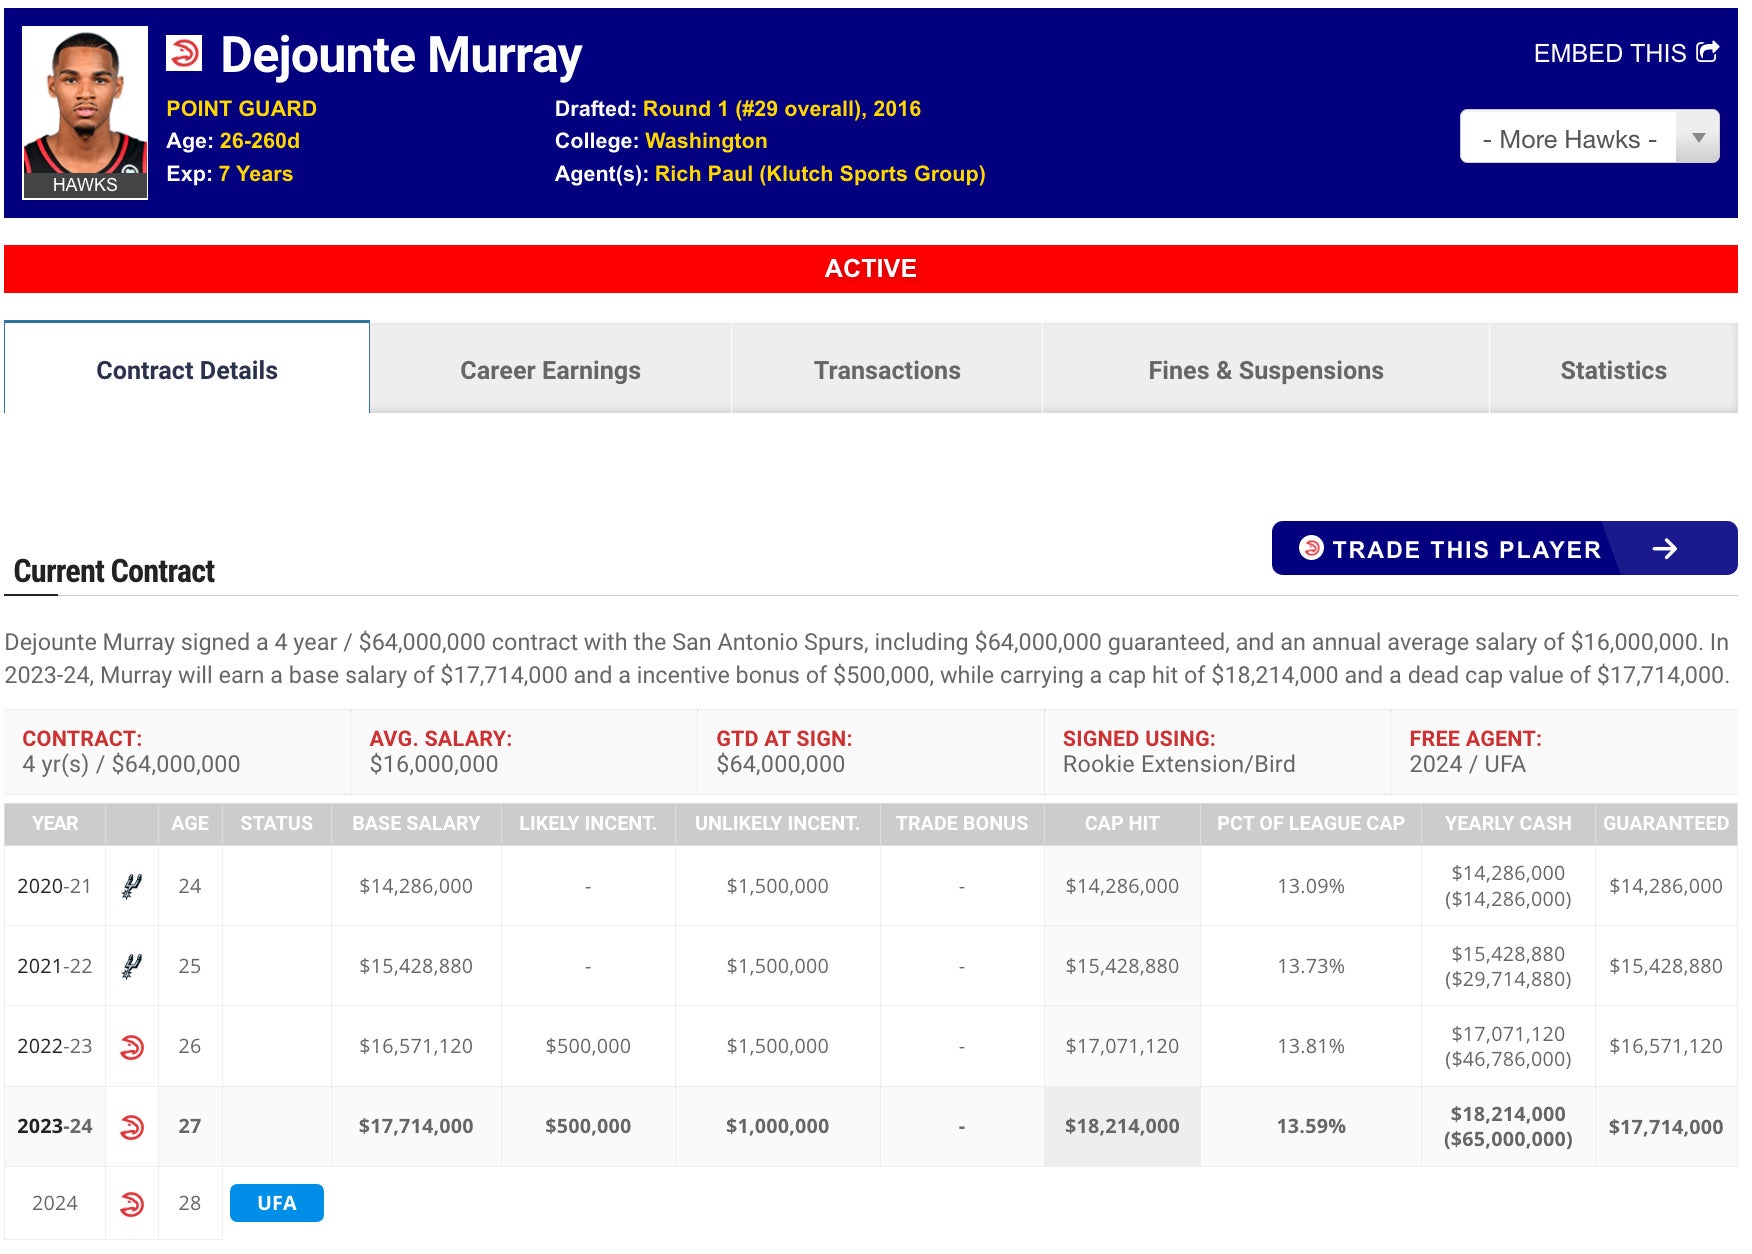Click the $18,214,000 cap hit cell

pos(1122,1126)
